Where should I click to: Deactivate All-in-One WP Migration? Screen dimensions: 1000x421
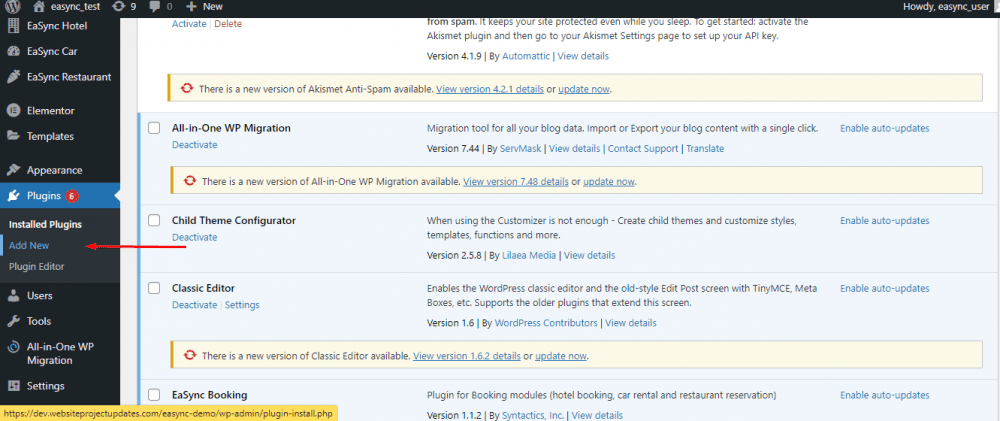(195, 145)
